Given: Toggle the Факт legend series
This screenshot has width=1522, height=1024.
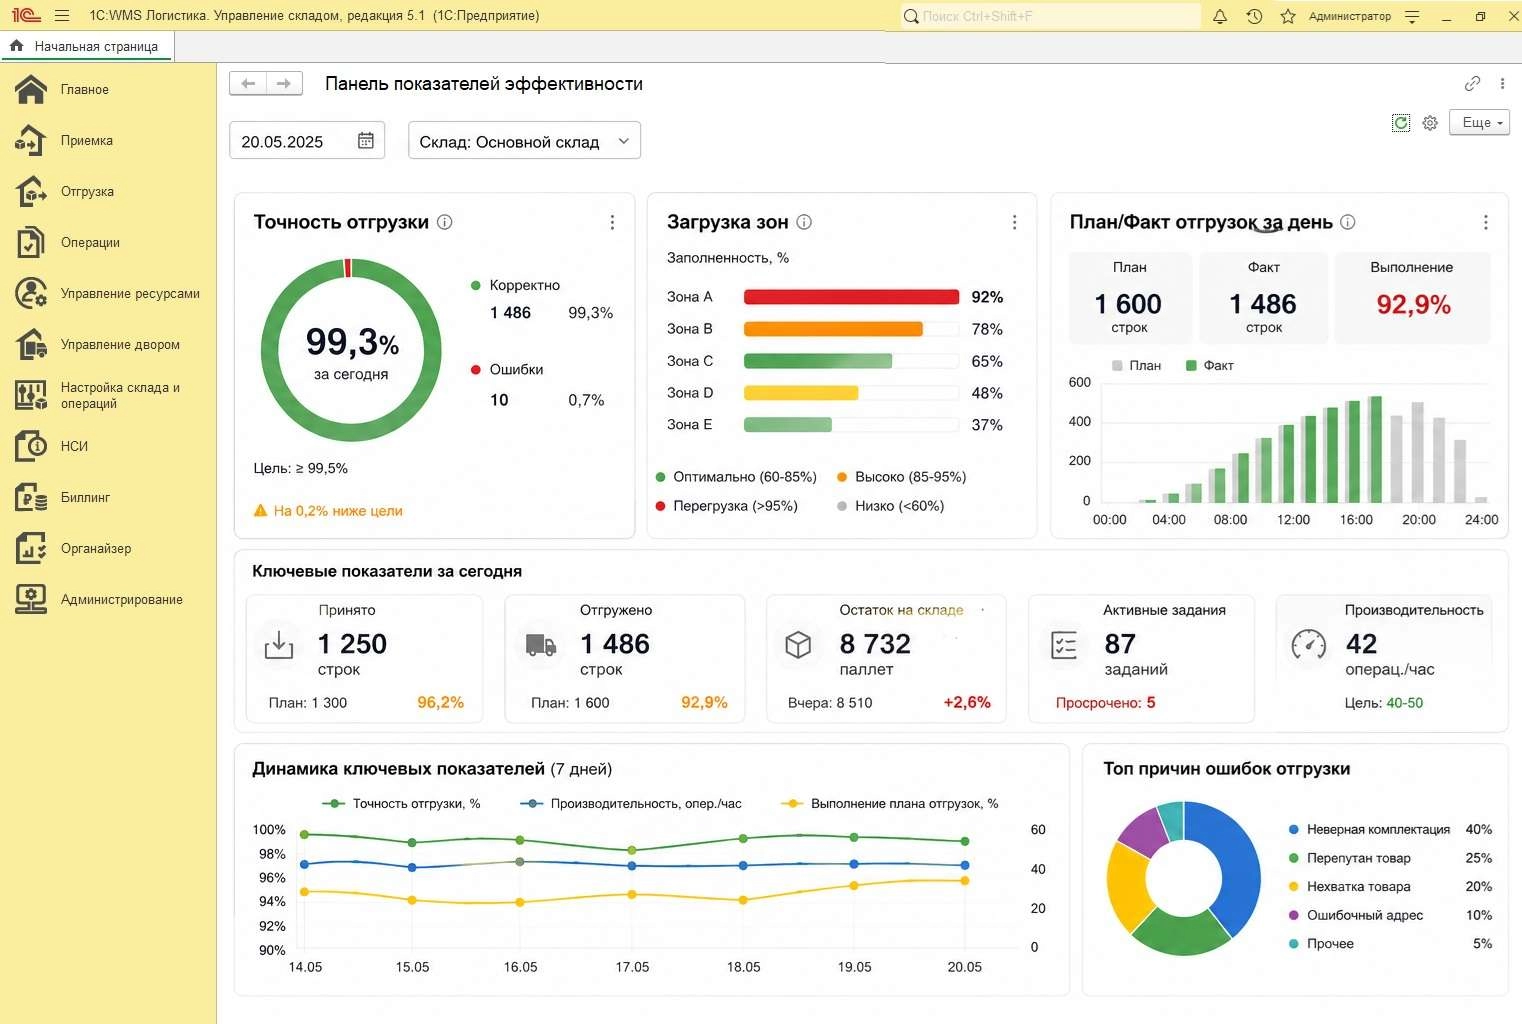Looking at the screenshot, I should (1210, 366).
